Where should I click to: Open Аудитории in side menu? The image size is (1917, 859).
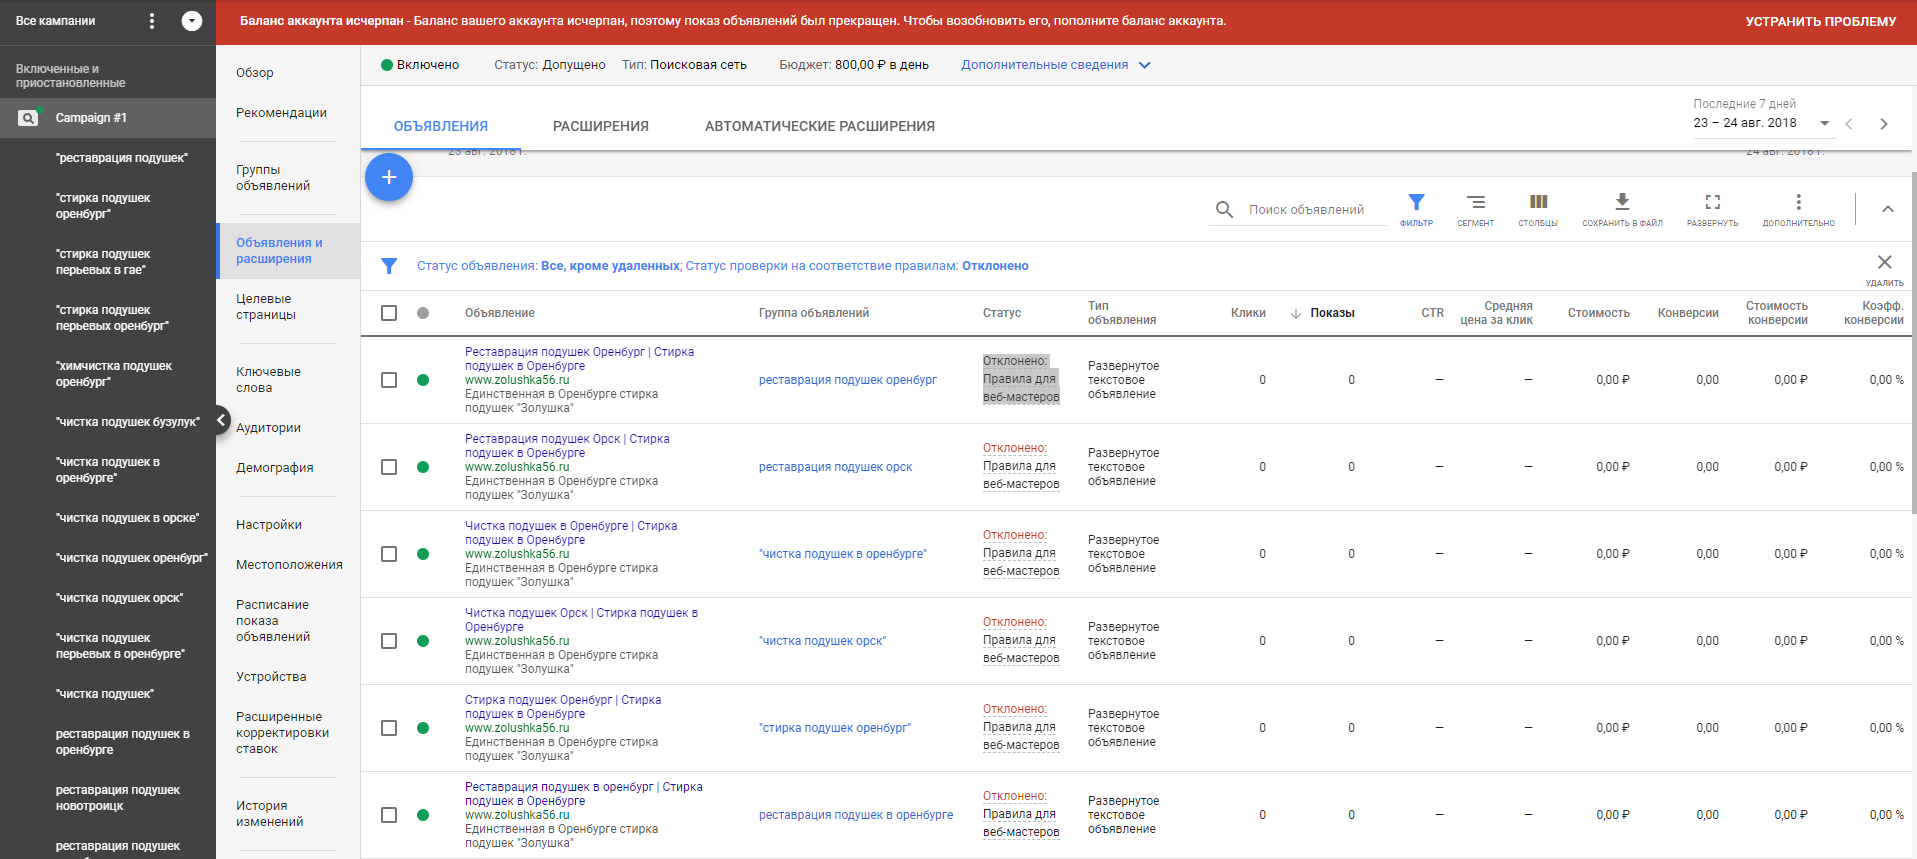tap(268, 428)
